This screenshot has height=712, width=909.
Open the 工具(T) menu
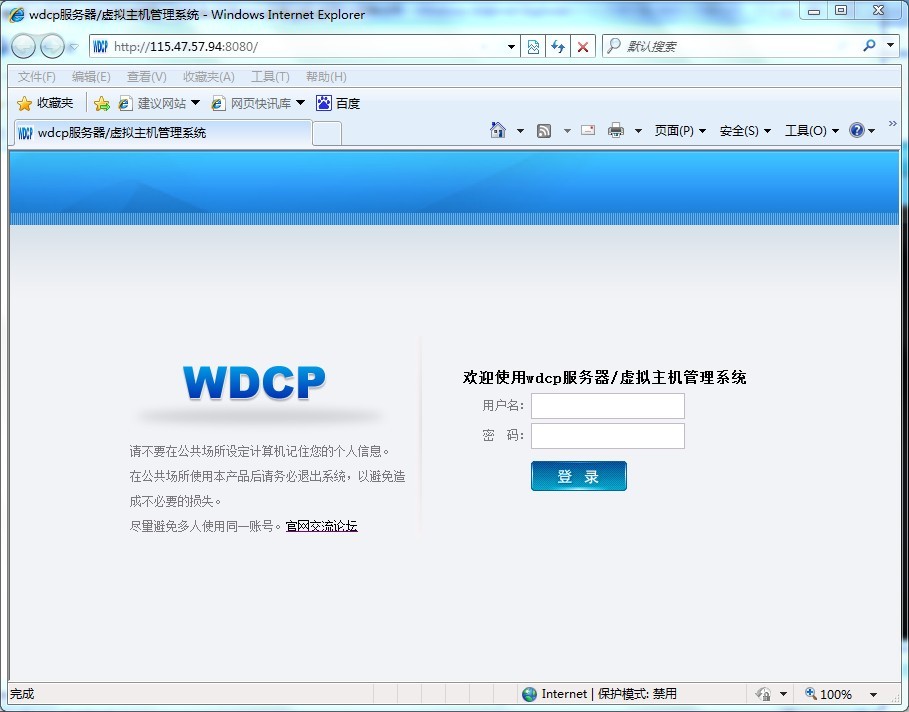[270, 77]
